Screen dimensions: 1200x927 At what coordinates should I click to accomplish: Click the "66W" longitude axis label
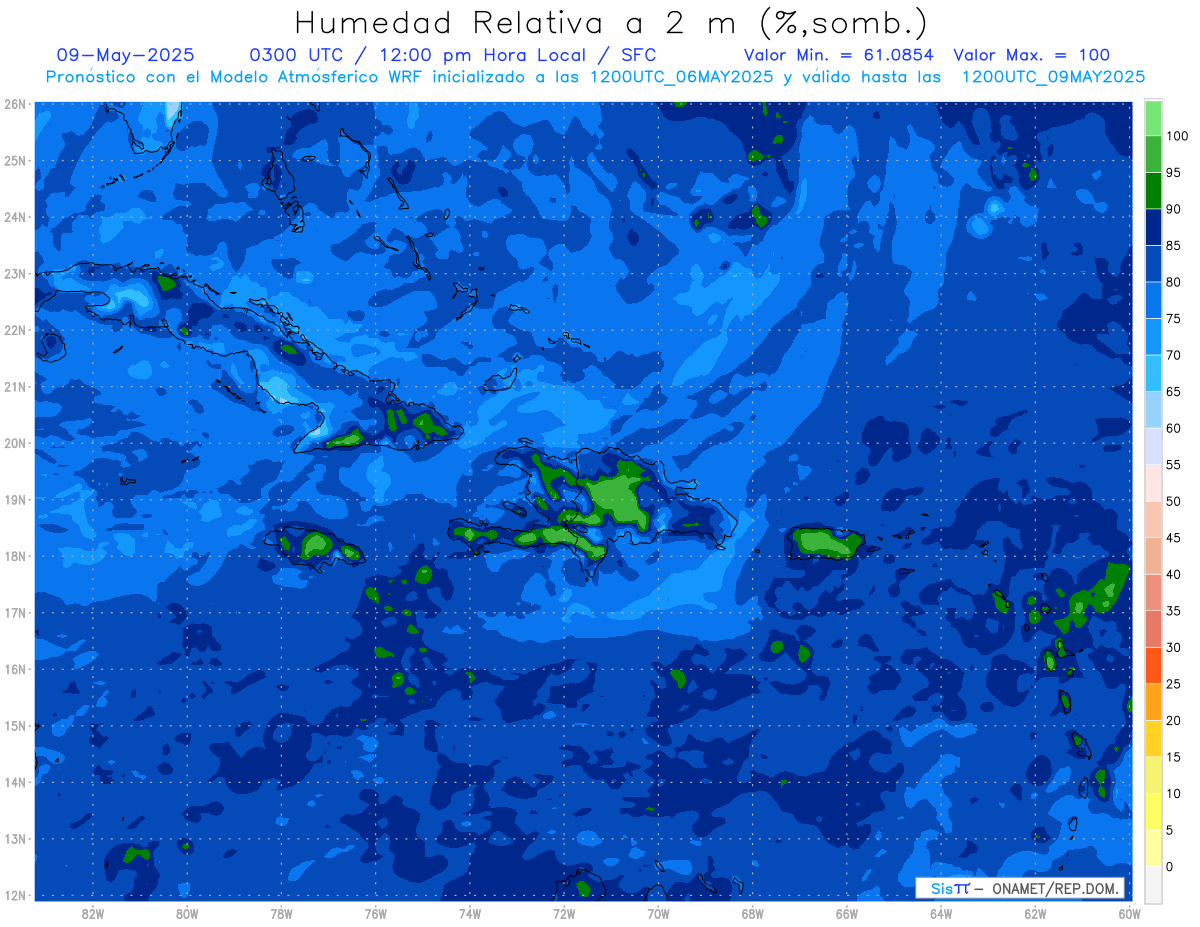847,913
